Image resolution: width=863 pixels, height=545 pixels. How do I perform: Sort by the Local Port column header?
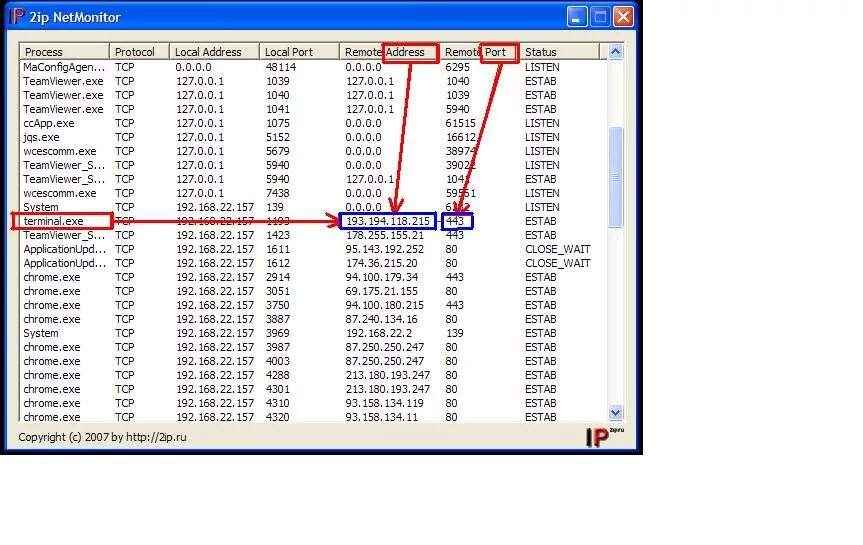[x=299, y=52]
